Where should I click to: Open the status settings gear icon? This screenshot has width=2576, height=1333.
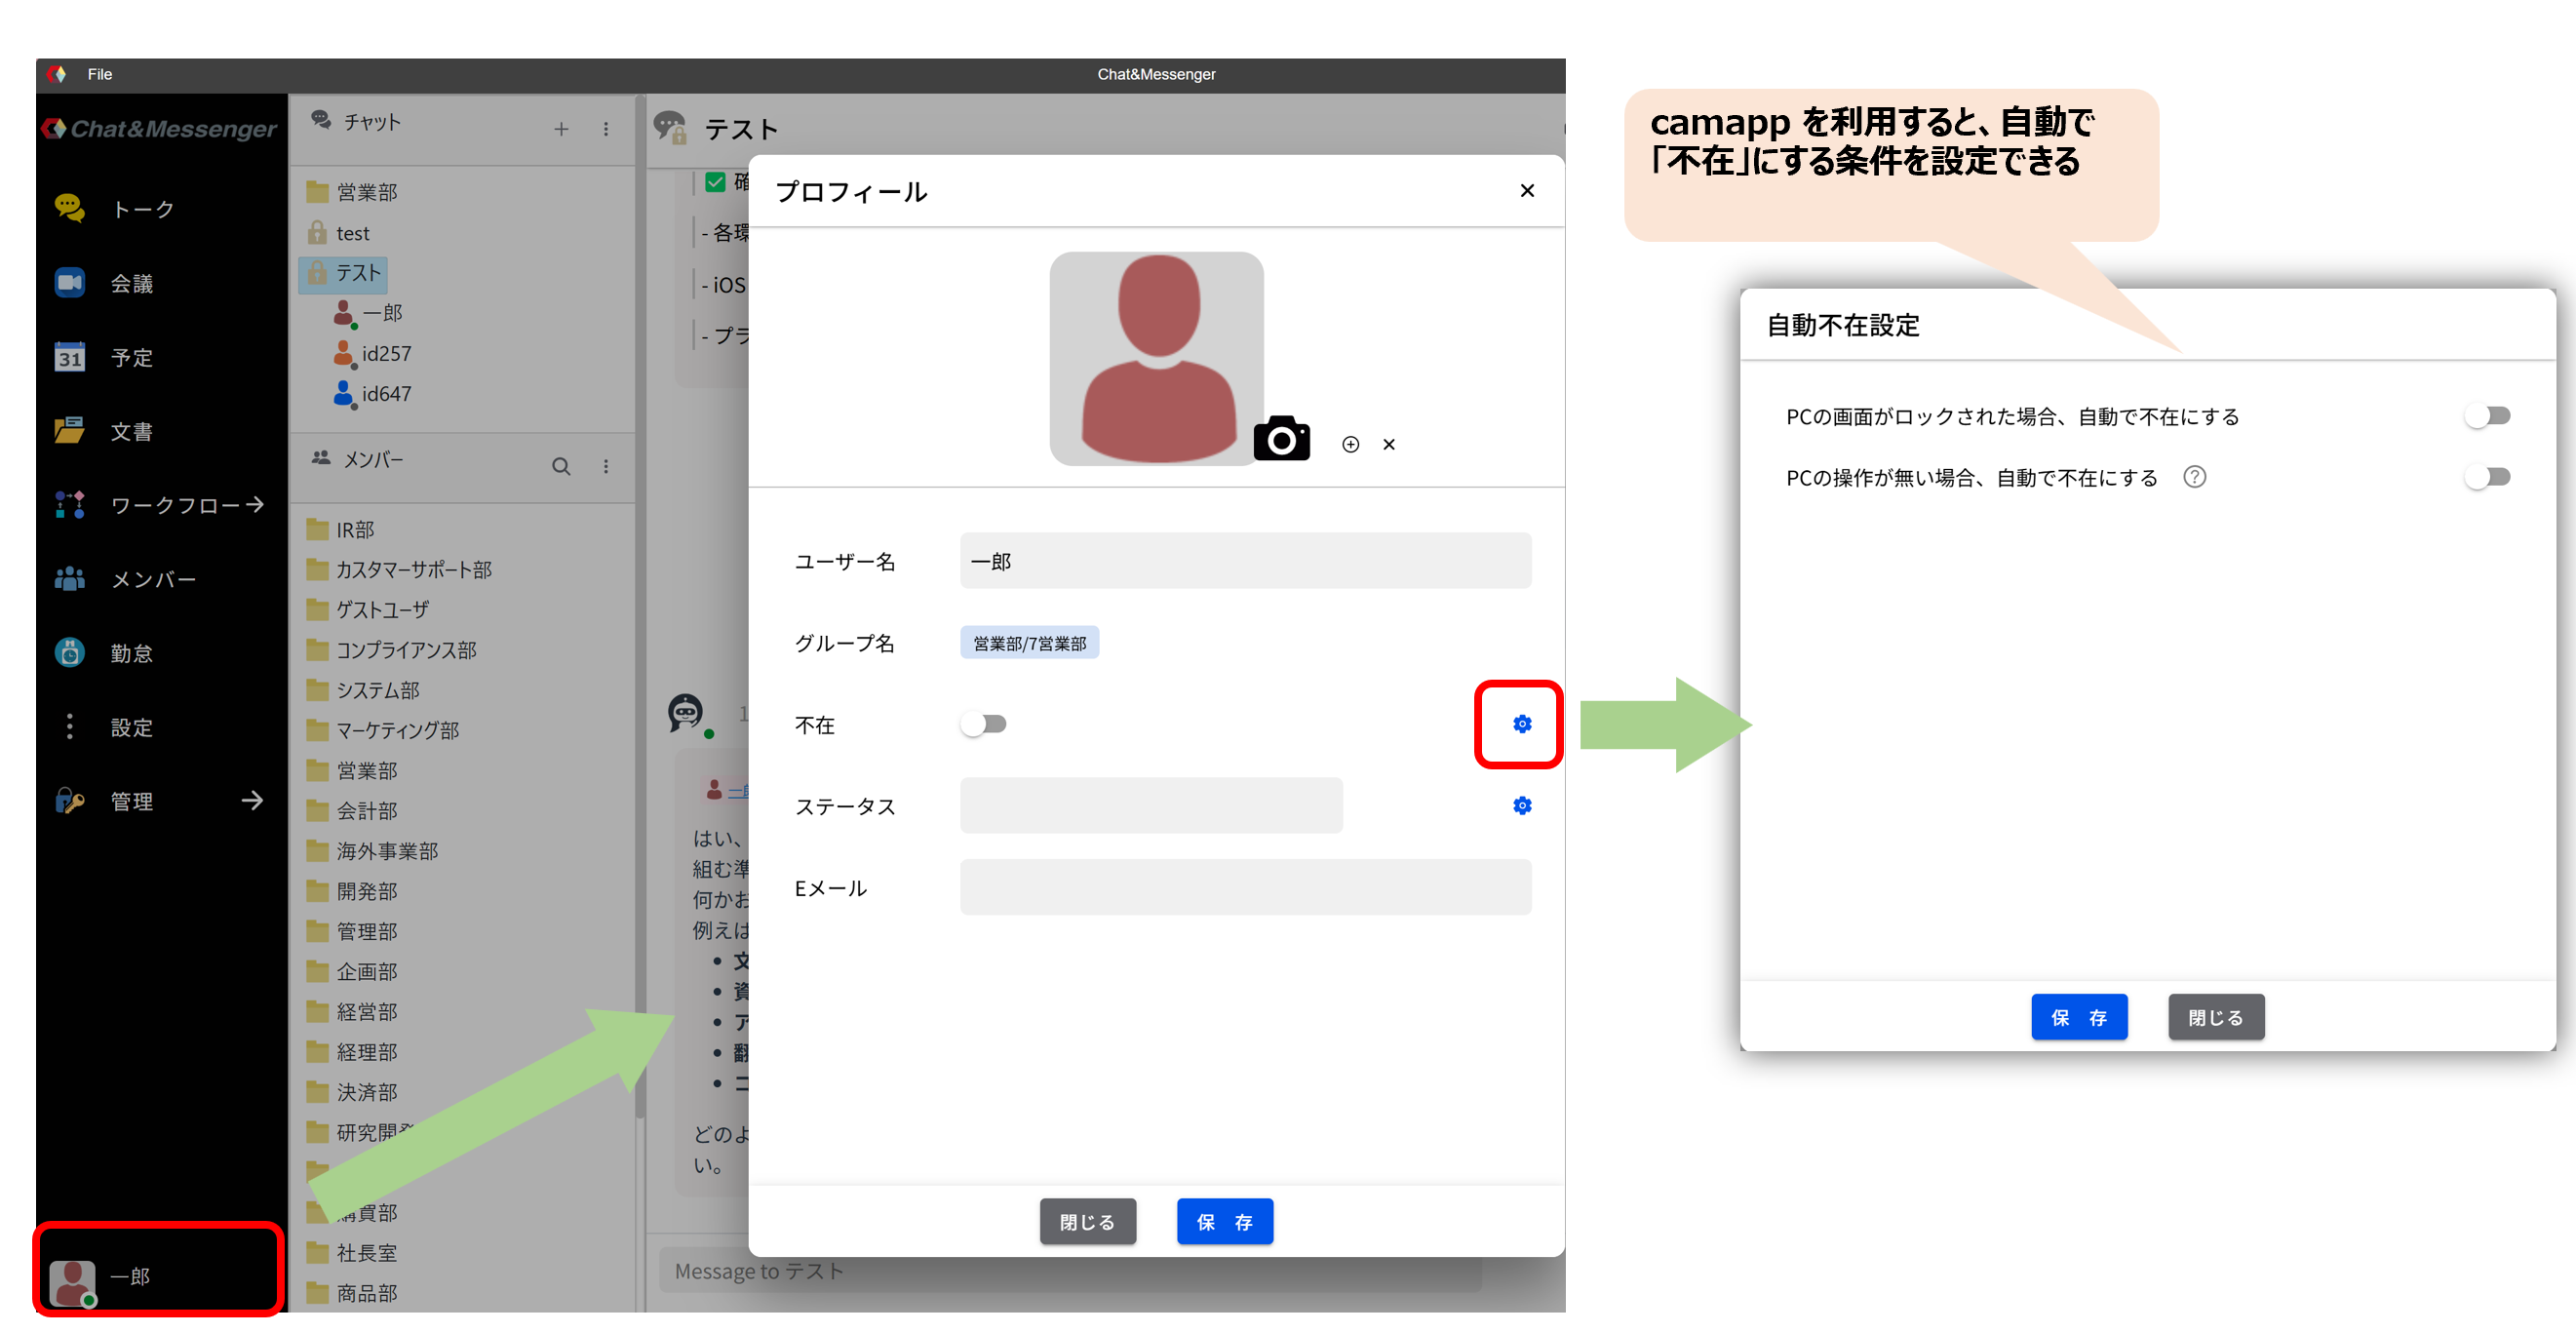tap(1521, 806)
